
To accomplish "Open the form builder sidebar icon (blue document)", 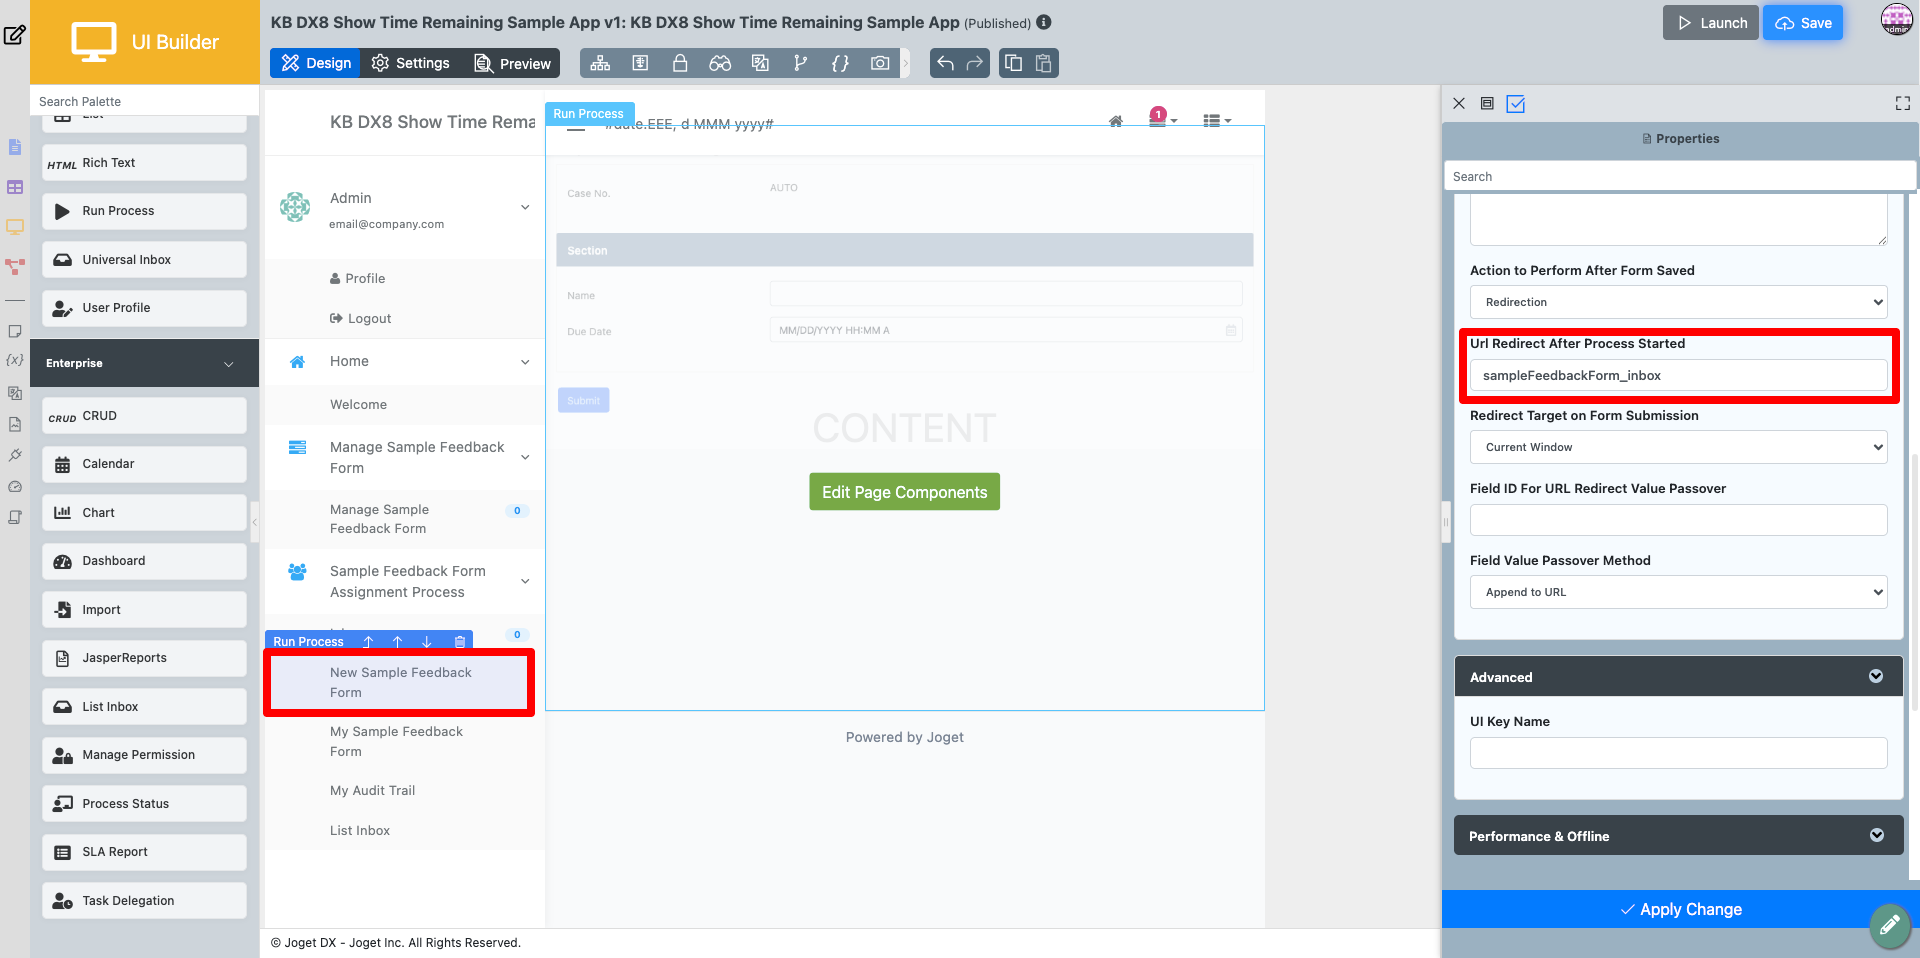I will [14, 147].
